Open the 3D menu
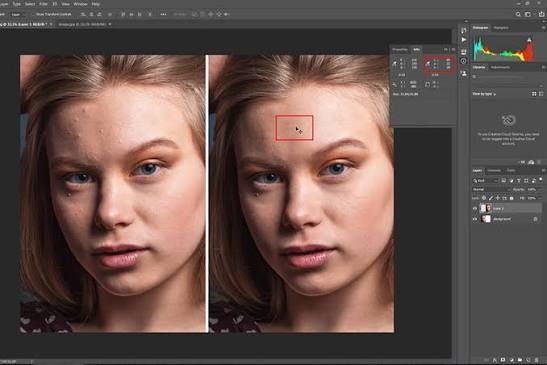The height and width of the screenshot is (365, 547). 55,4
